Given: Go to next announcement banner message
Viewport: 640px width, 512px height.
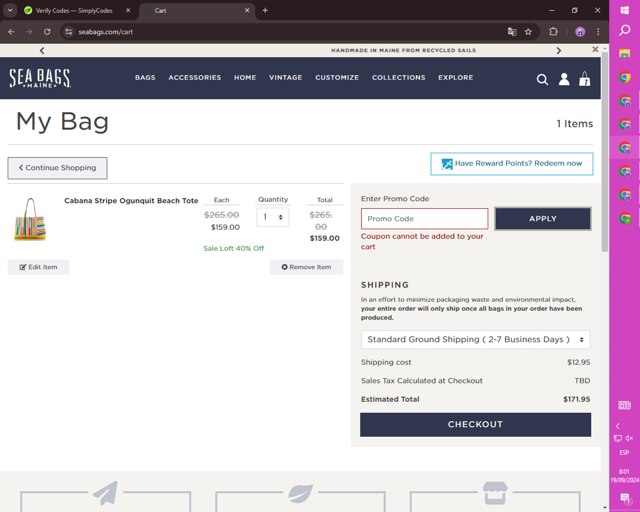Looking at the screenshot, I should (559, 51).
